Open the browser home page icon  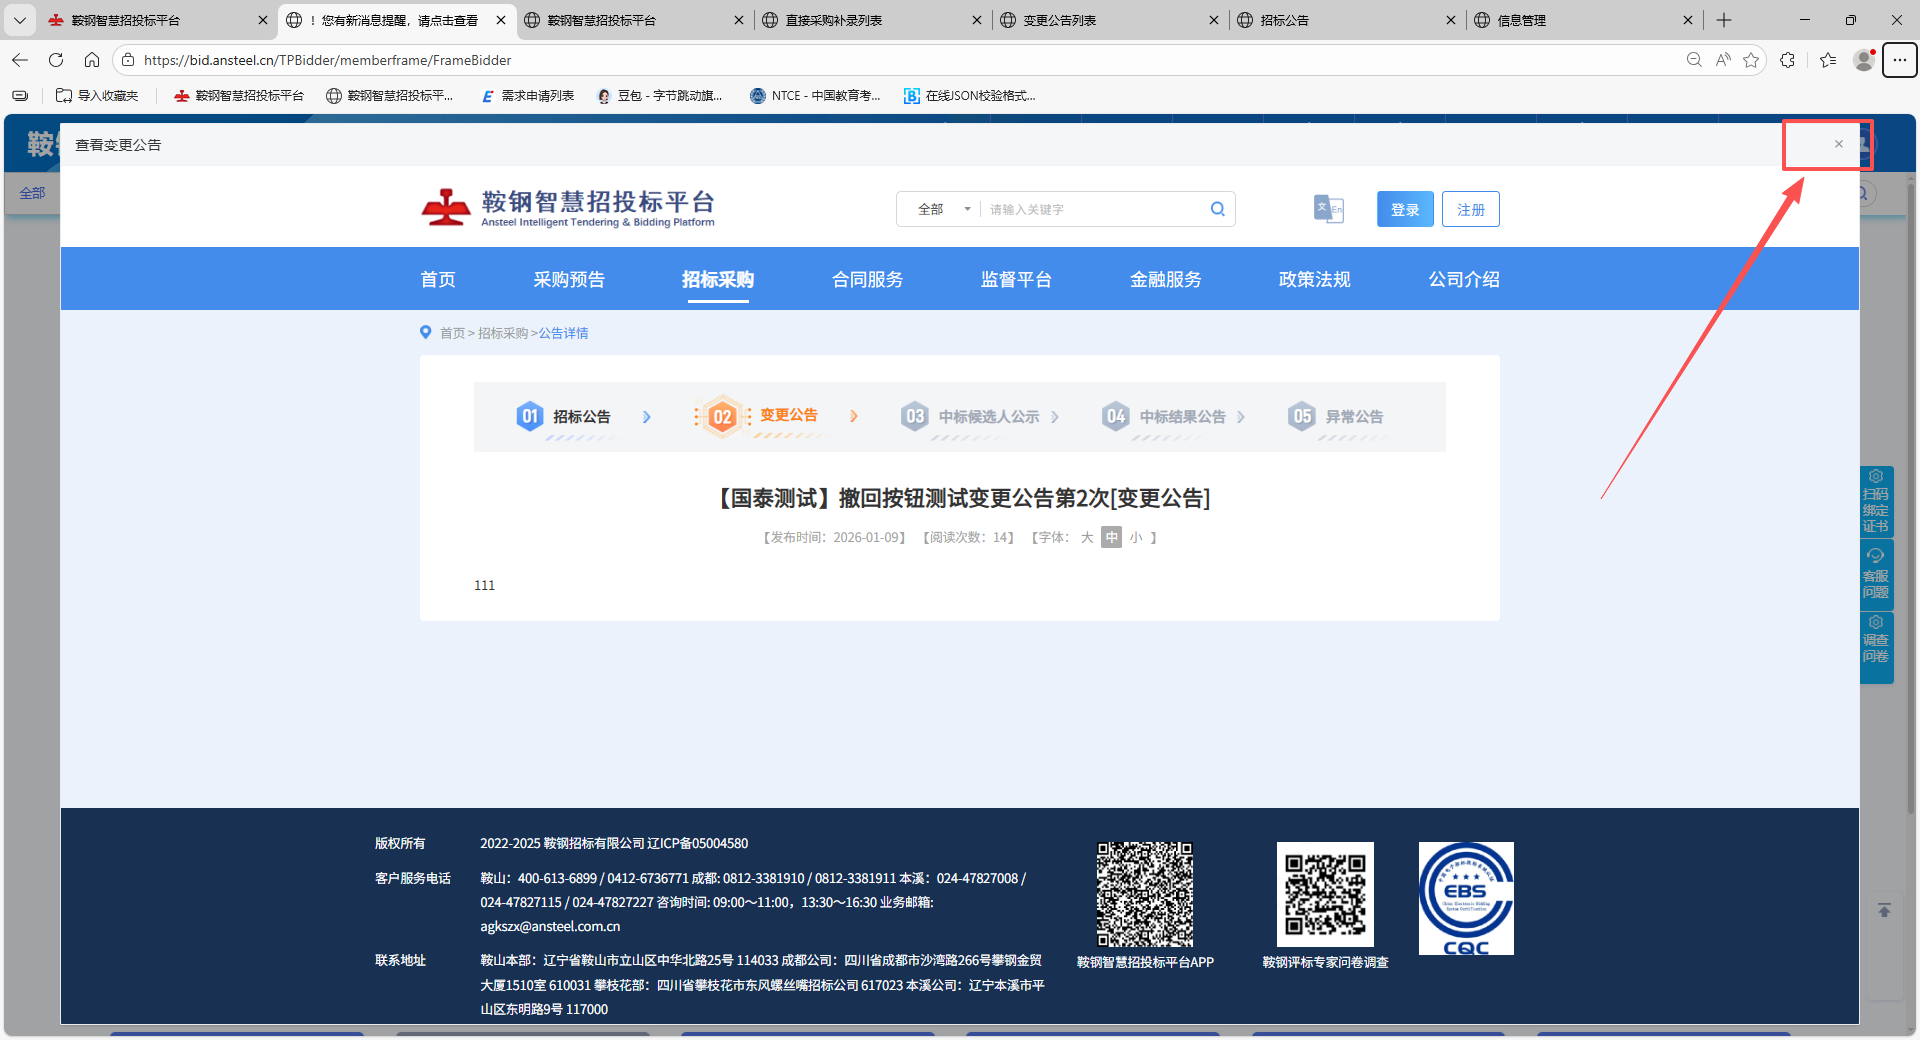92,60
